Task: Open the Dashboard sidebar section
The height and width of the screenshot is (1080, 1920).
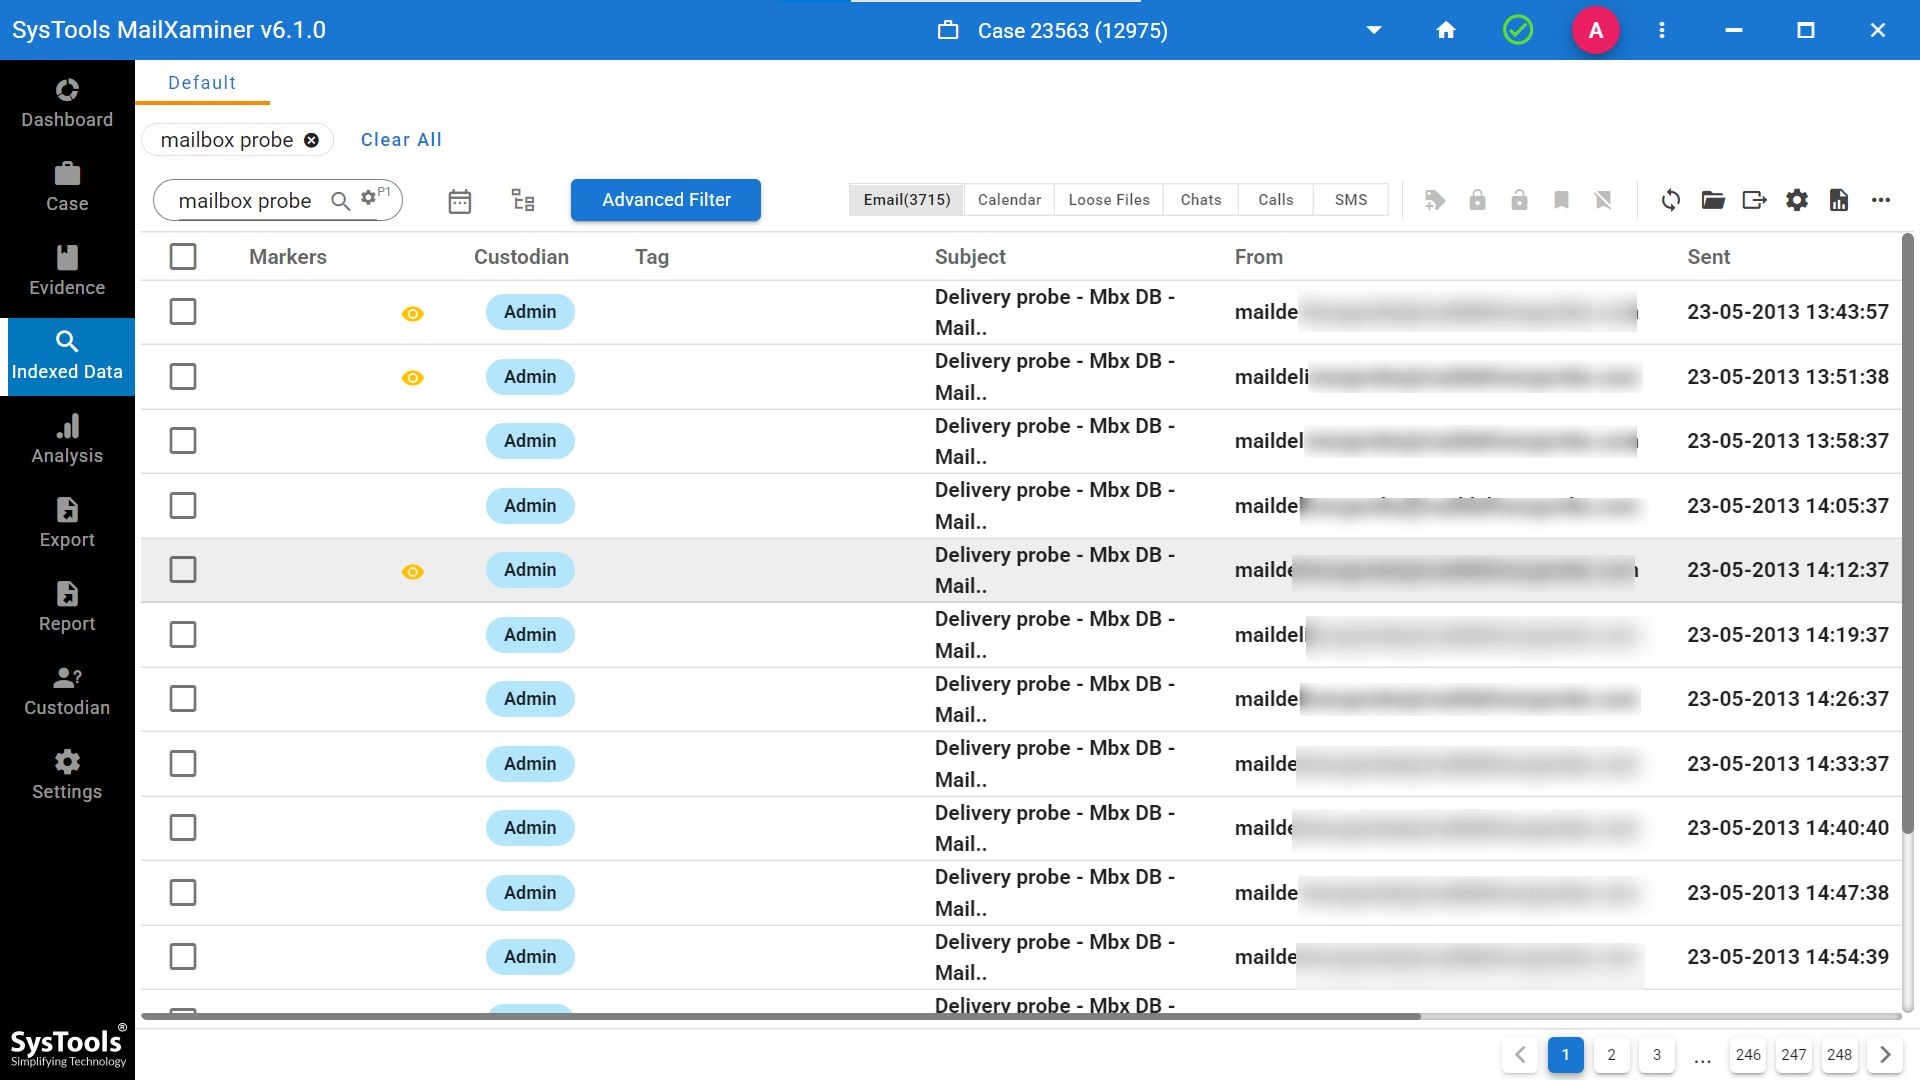Action: click(67, 104)
